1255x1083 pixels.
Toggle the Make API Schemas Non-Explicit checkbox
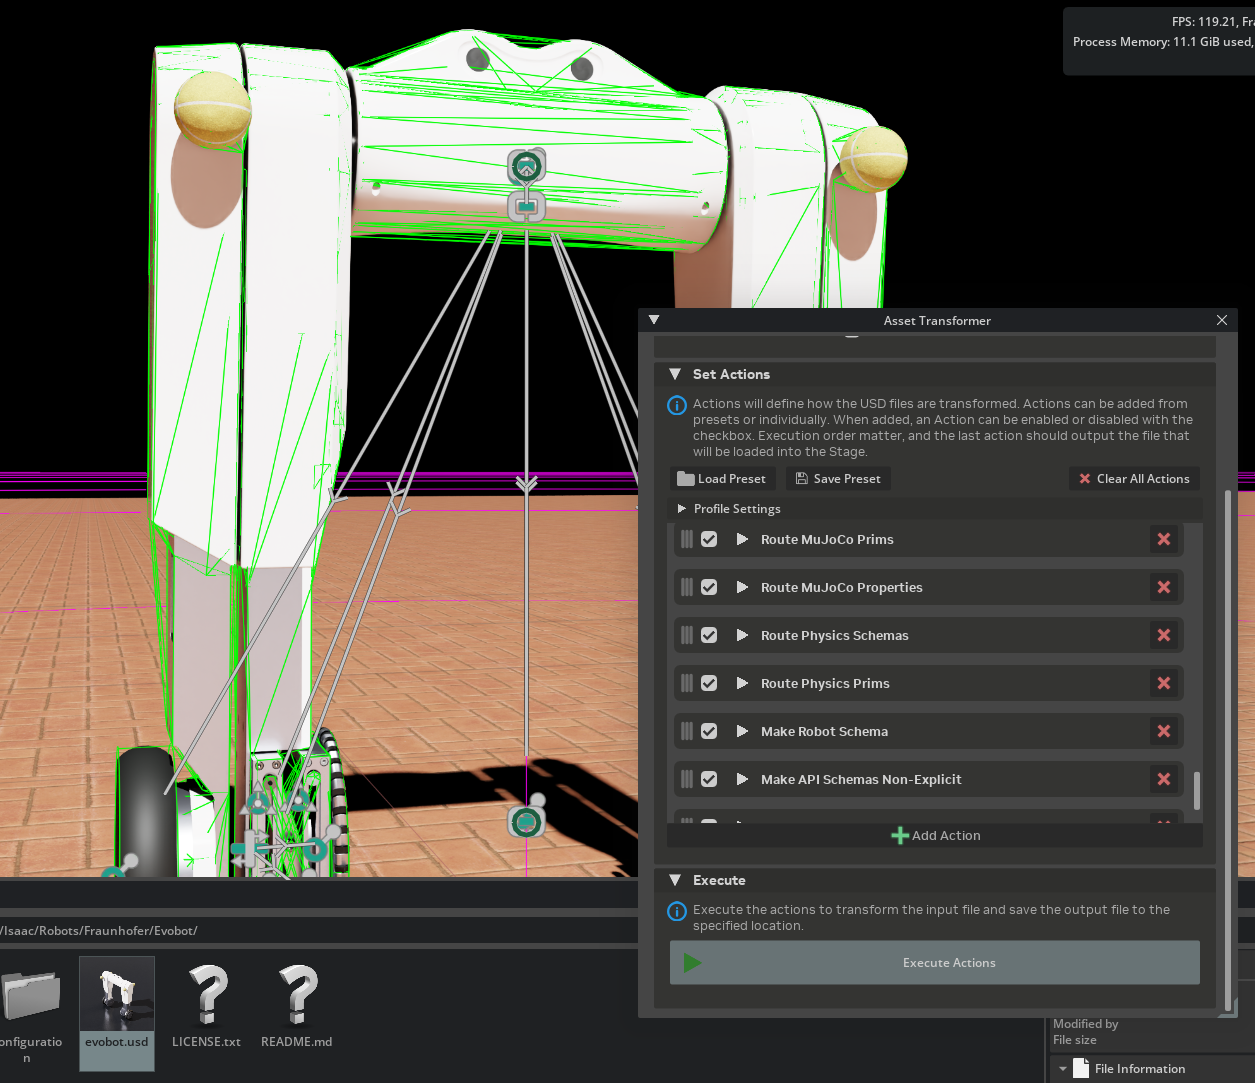point(709,779)
